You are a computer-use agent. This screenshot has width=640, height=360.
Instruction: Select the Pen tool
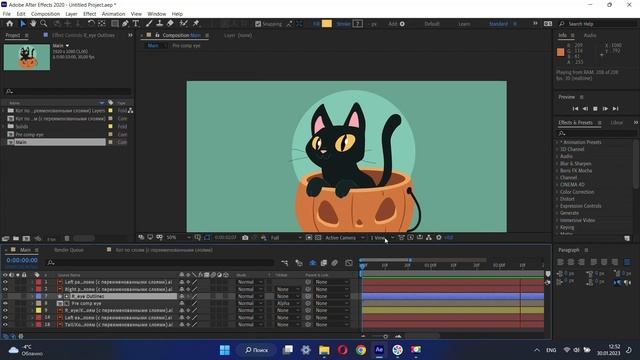click(x=125, y=24)
